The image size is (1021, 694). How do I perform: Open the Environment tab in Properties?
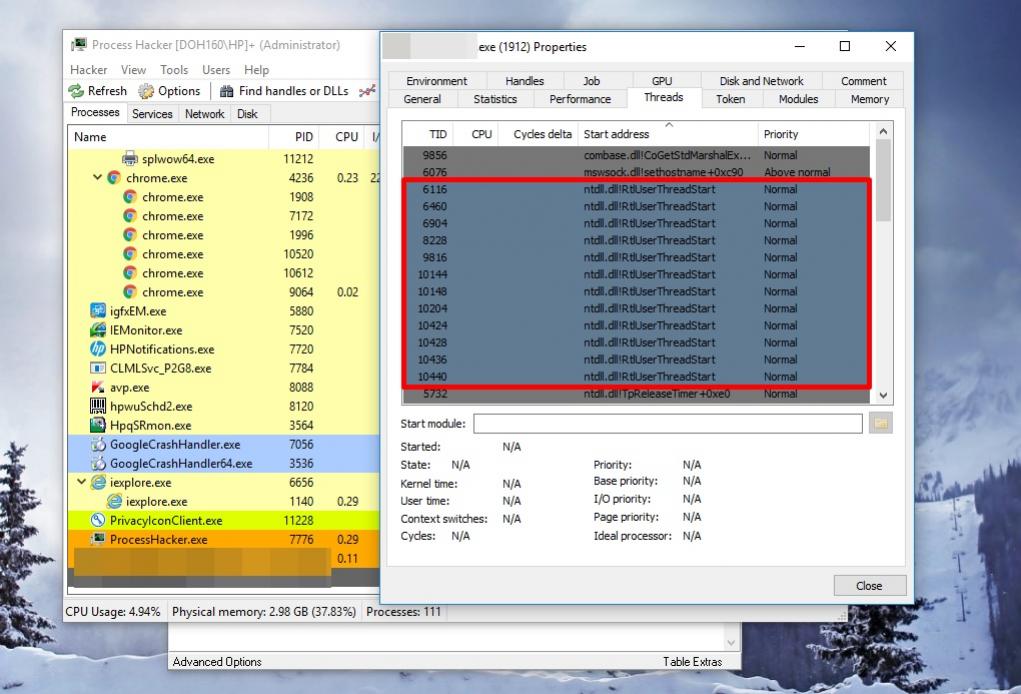(436, 81)
